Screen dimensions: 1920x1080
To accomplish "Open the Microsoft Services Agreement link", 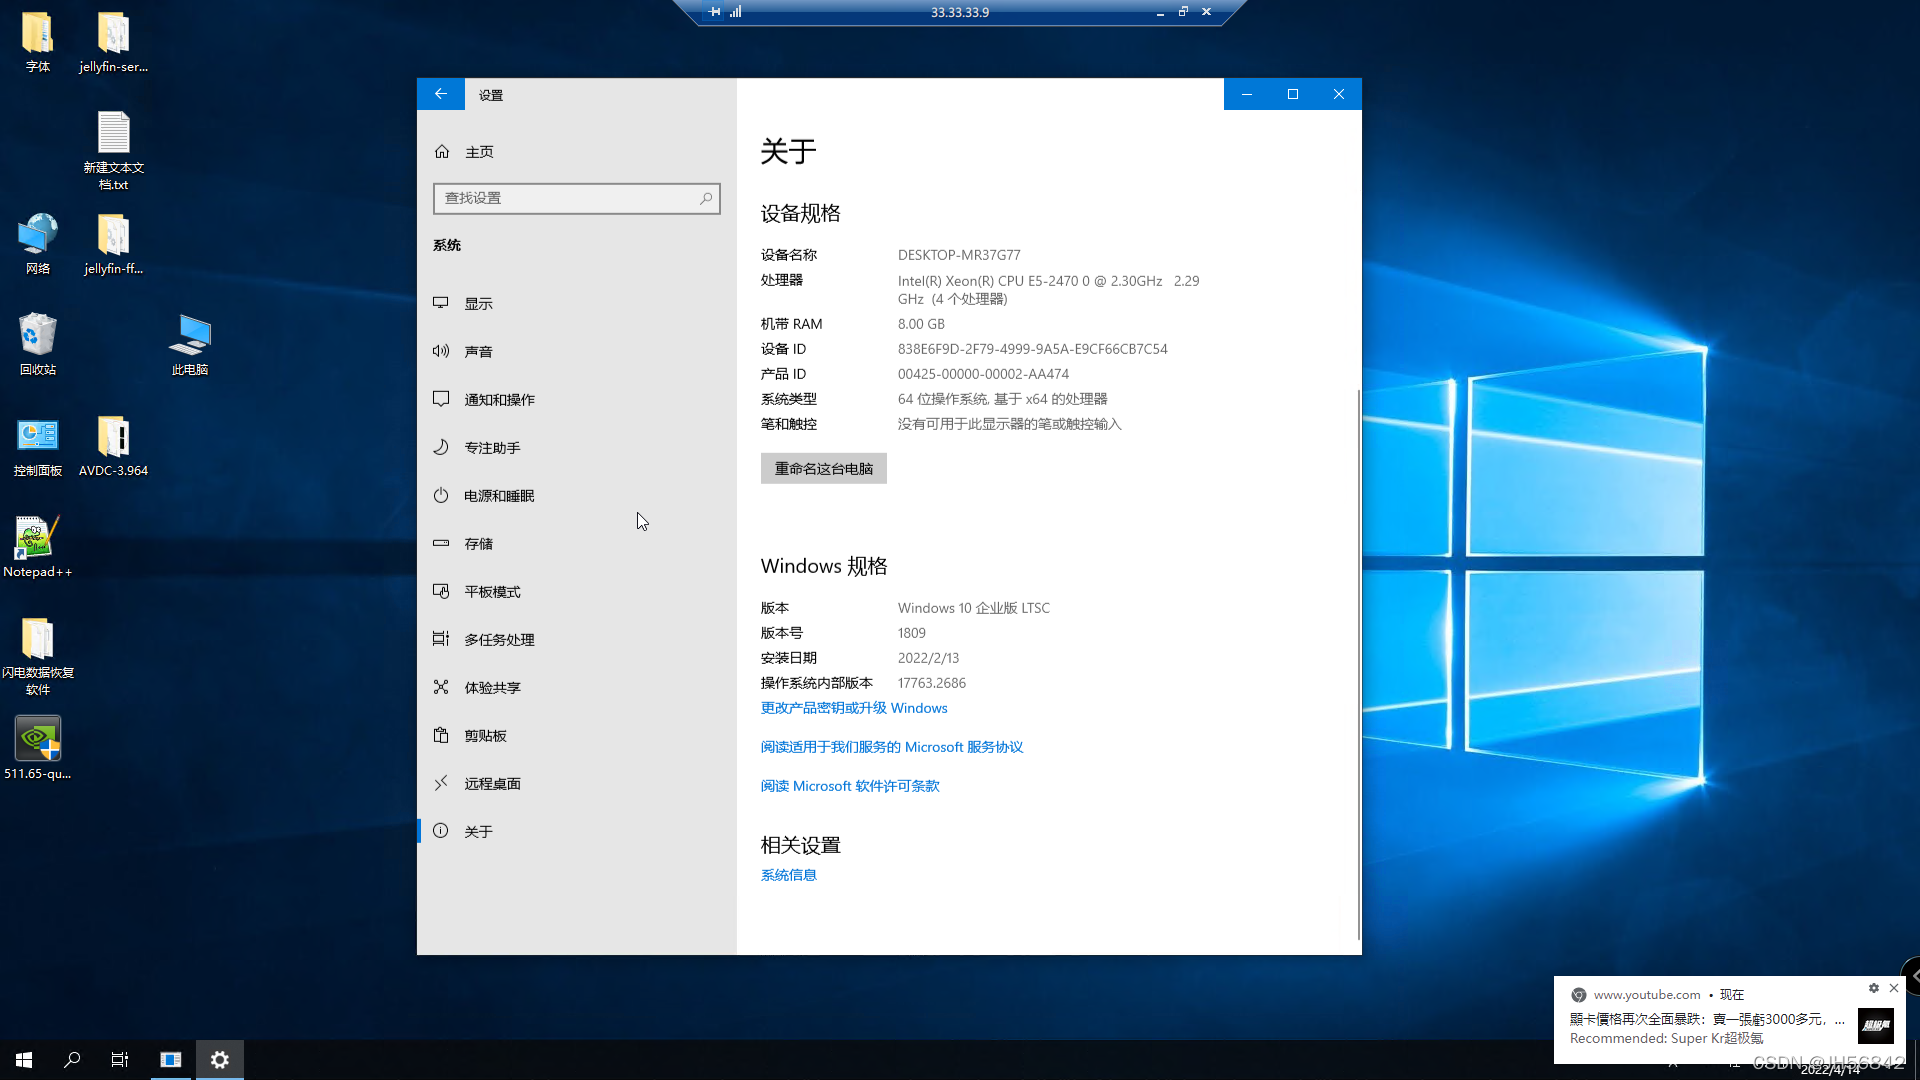I will pyautogui.click(x=891, y=747).
